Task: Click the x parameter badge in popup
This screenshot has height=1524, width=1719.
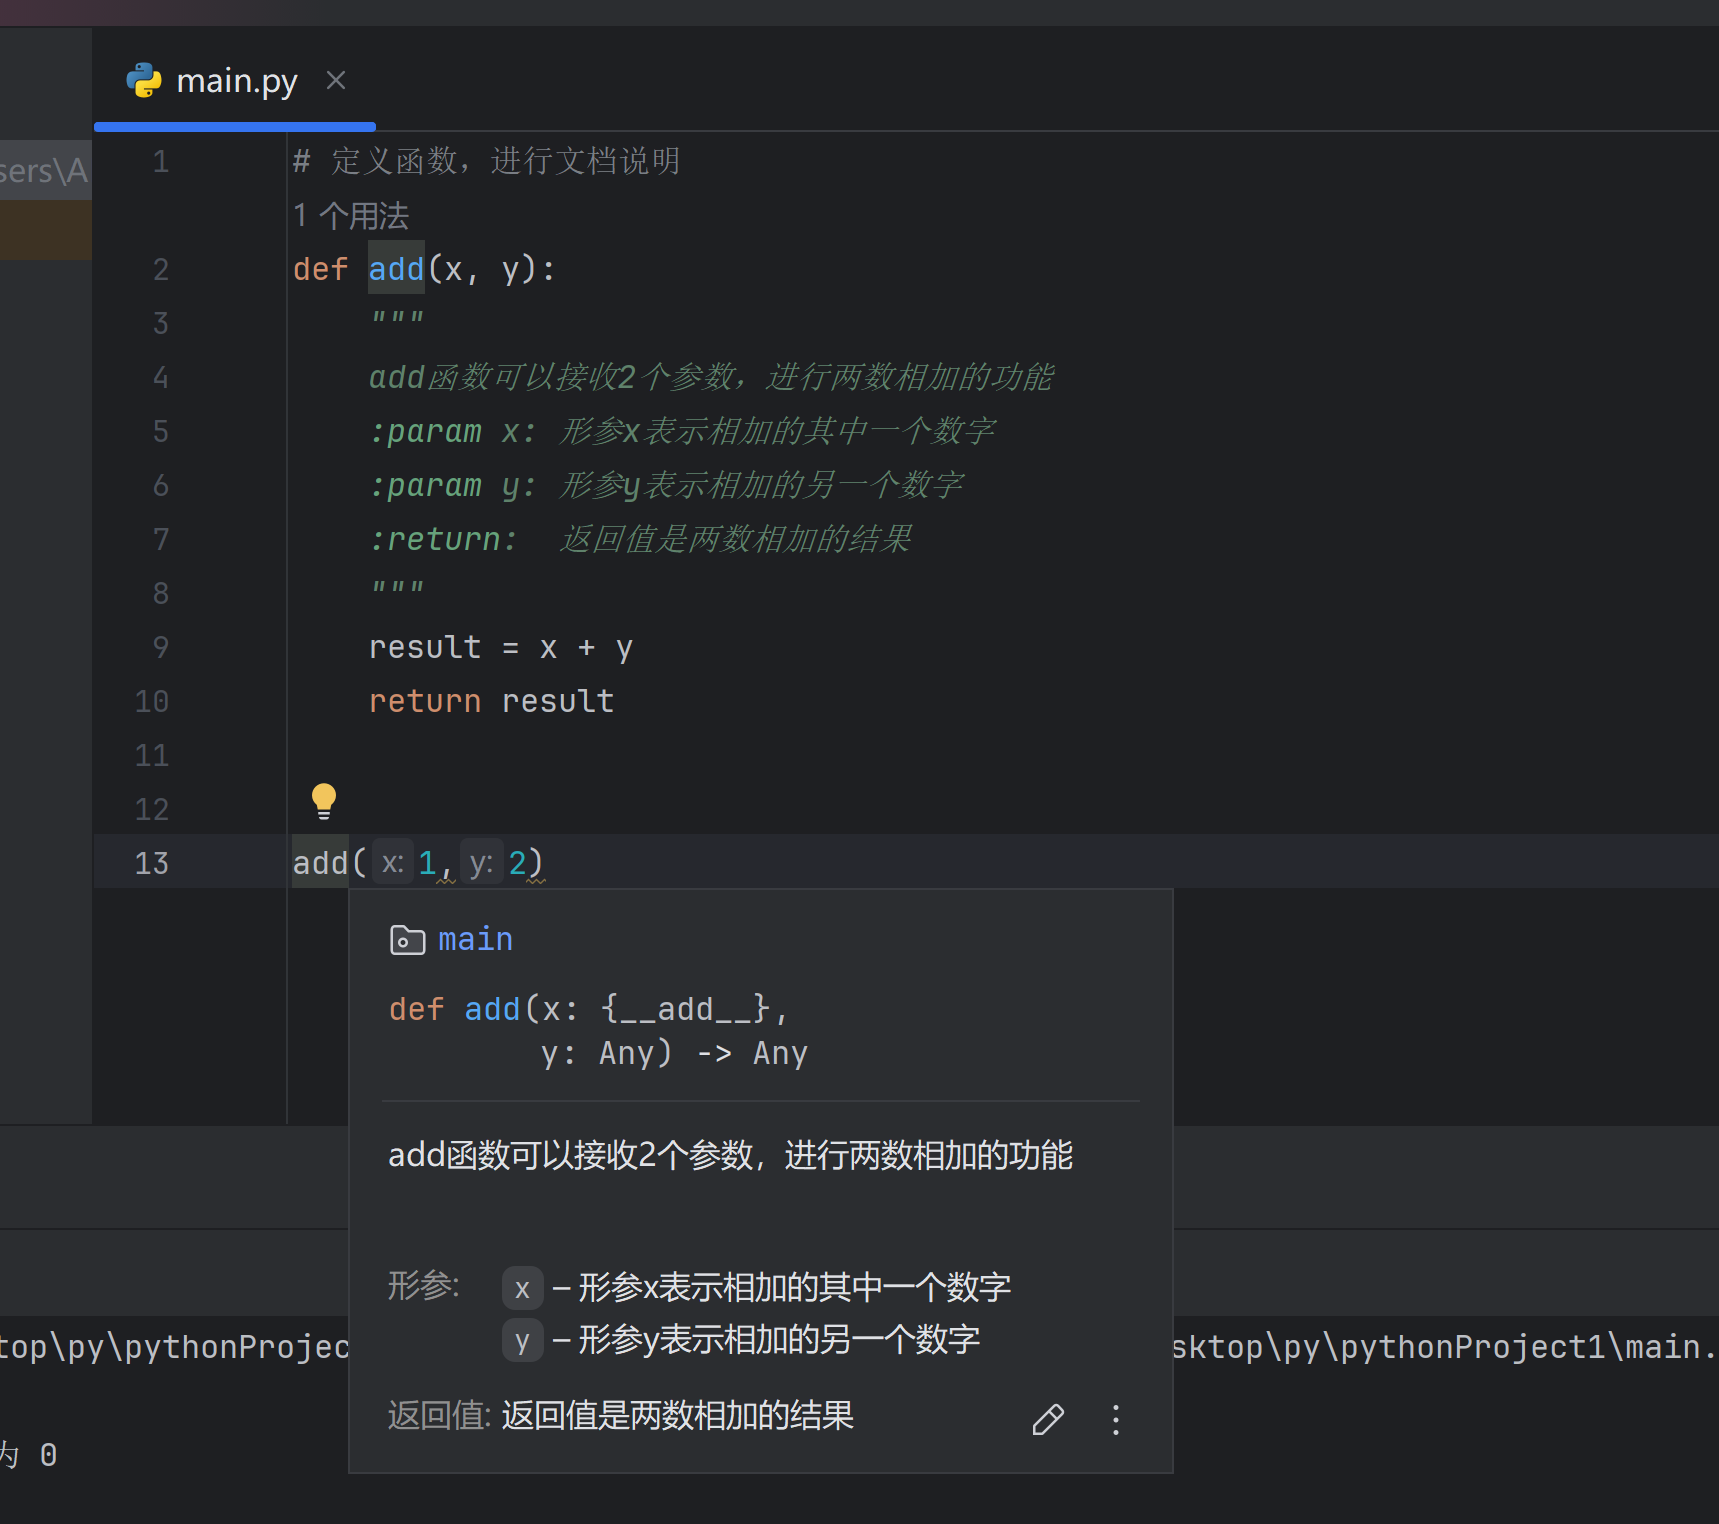Action: click(522, 1288)
